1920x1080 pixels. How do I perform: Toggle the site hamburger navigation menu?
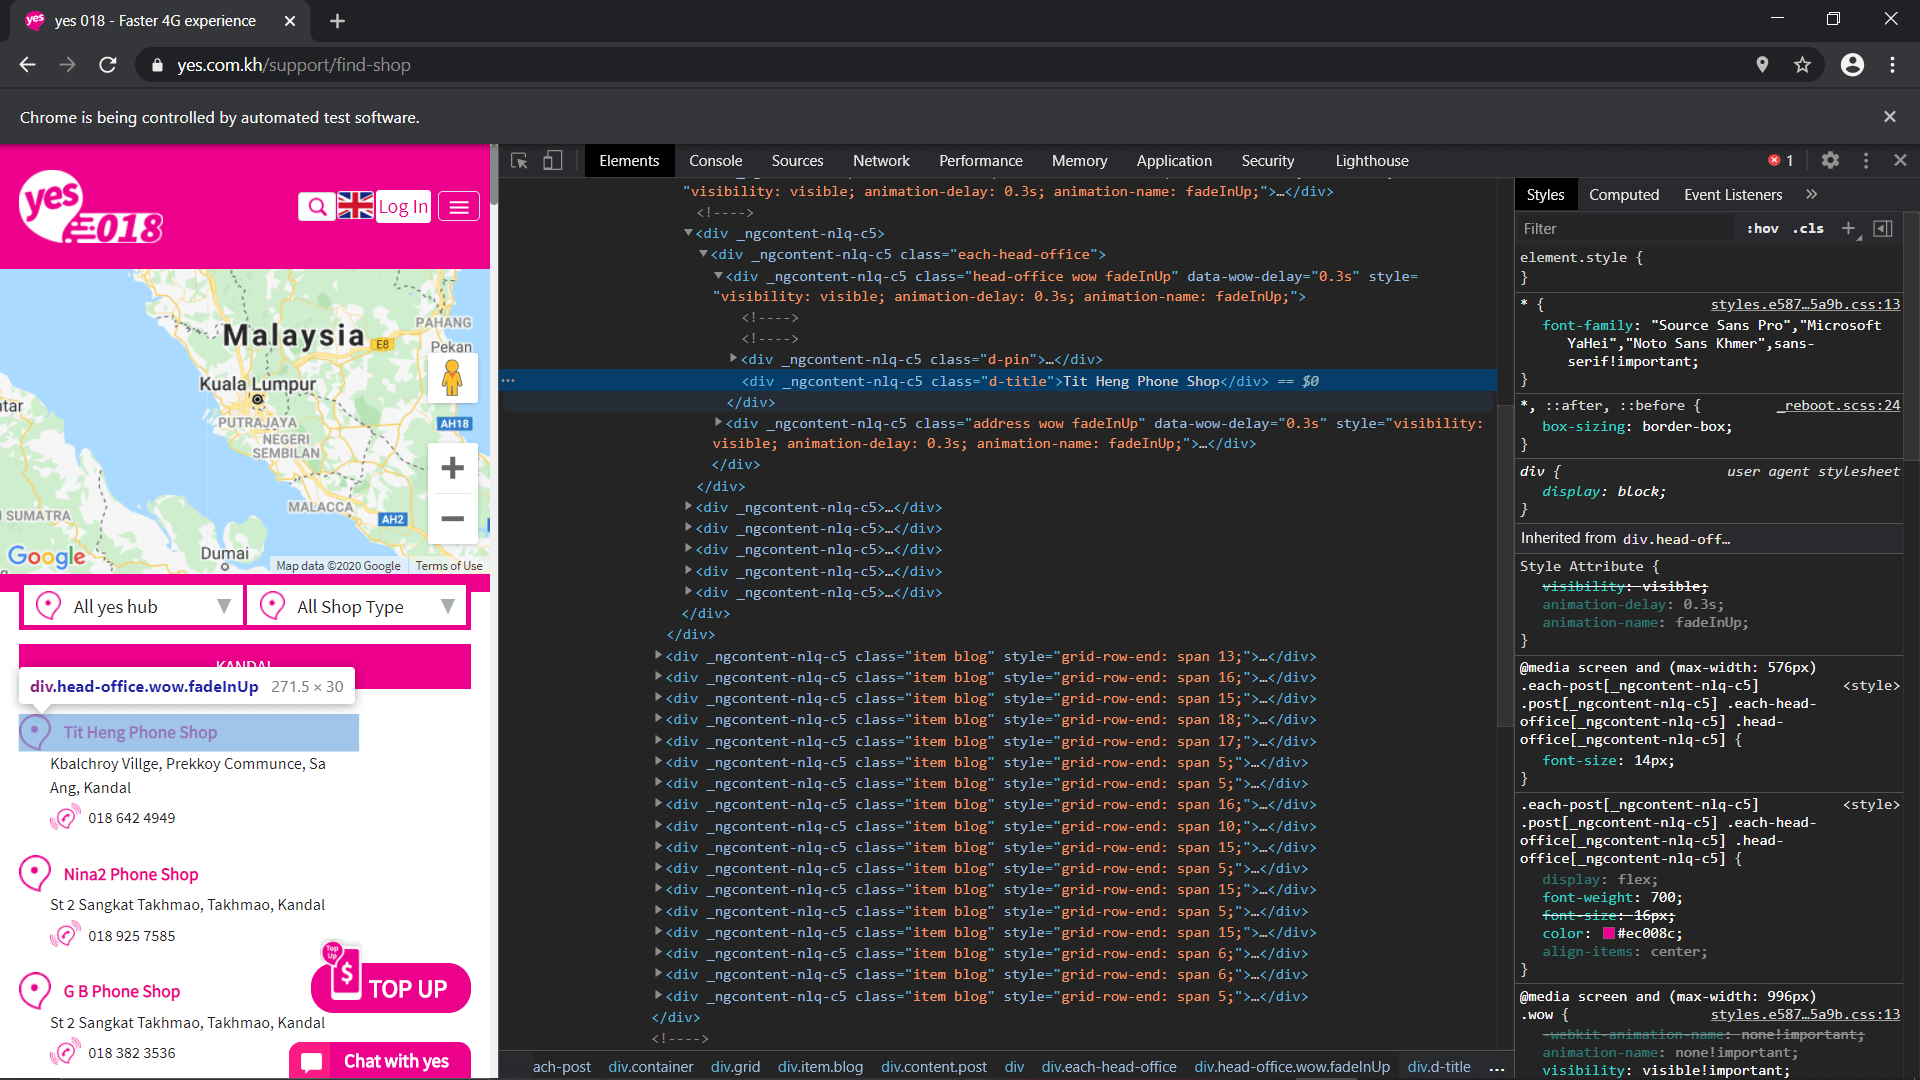(x=459, y=206)
